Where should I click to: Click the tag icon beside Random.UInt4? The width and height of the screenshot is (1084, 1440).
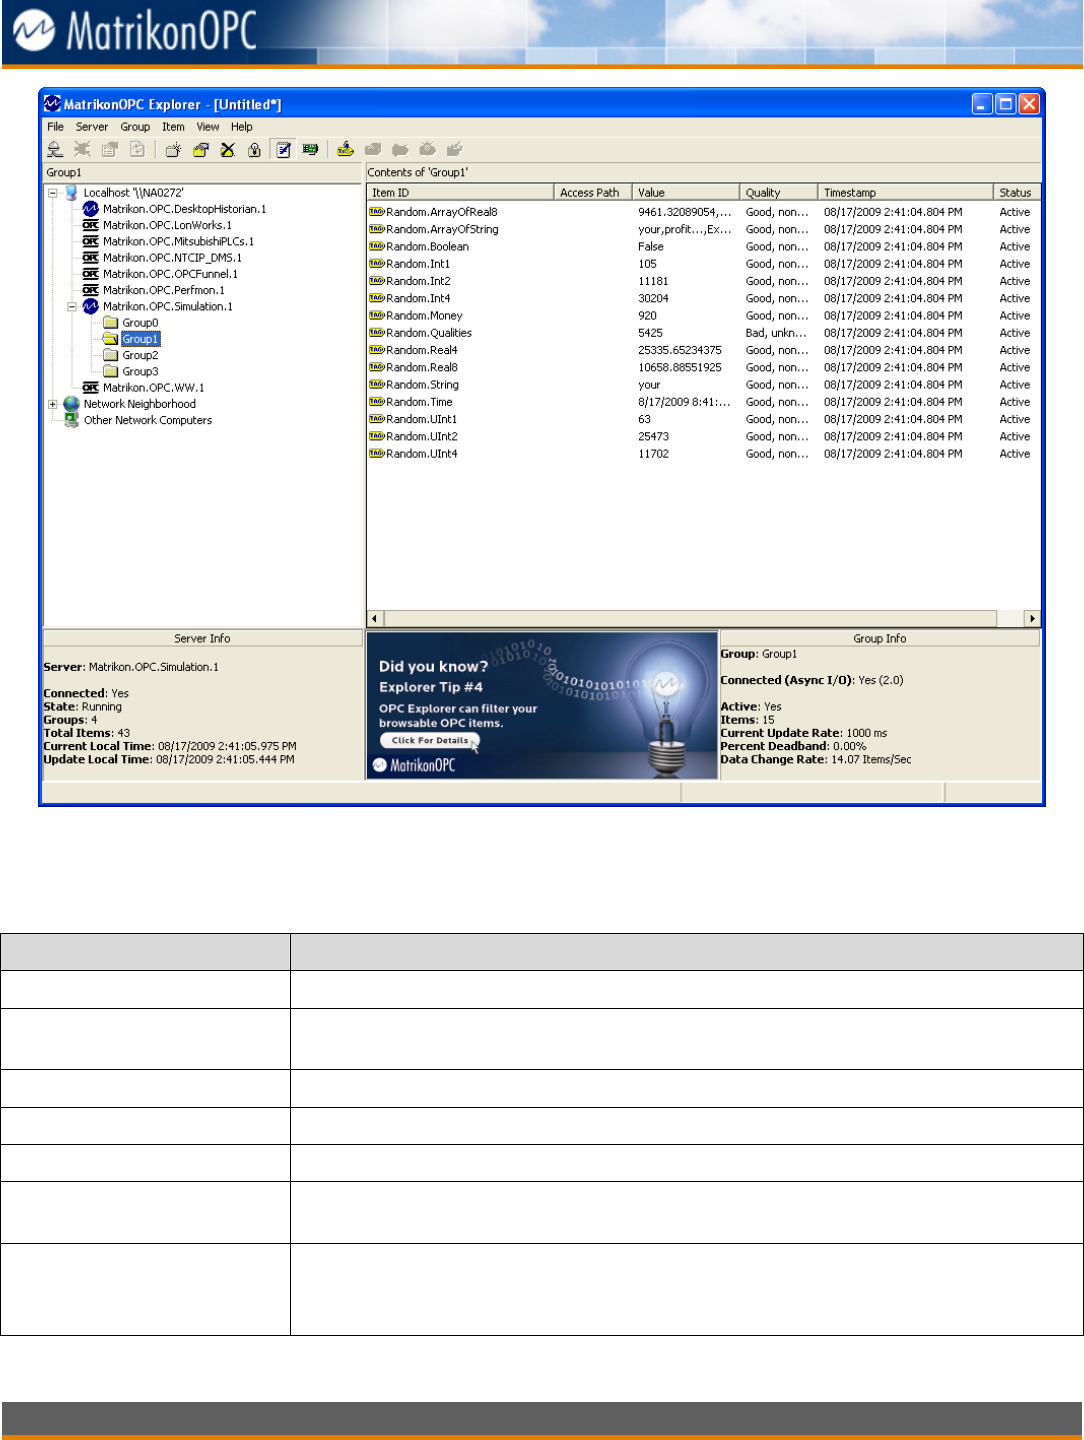tap(377, 453)
